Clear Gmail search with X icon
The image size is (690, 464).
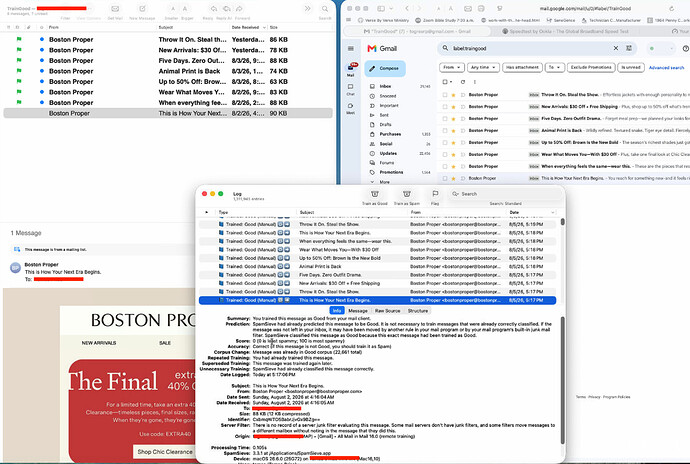616,48
